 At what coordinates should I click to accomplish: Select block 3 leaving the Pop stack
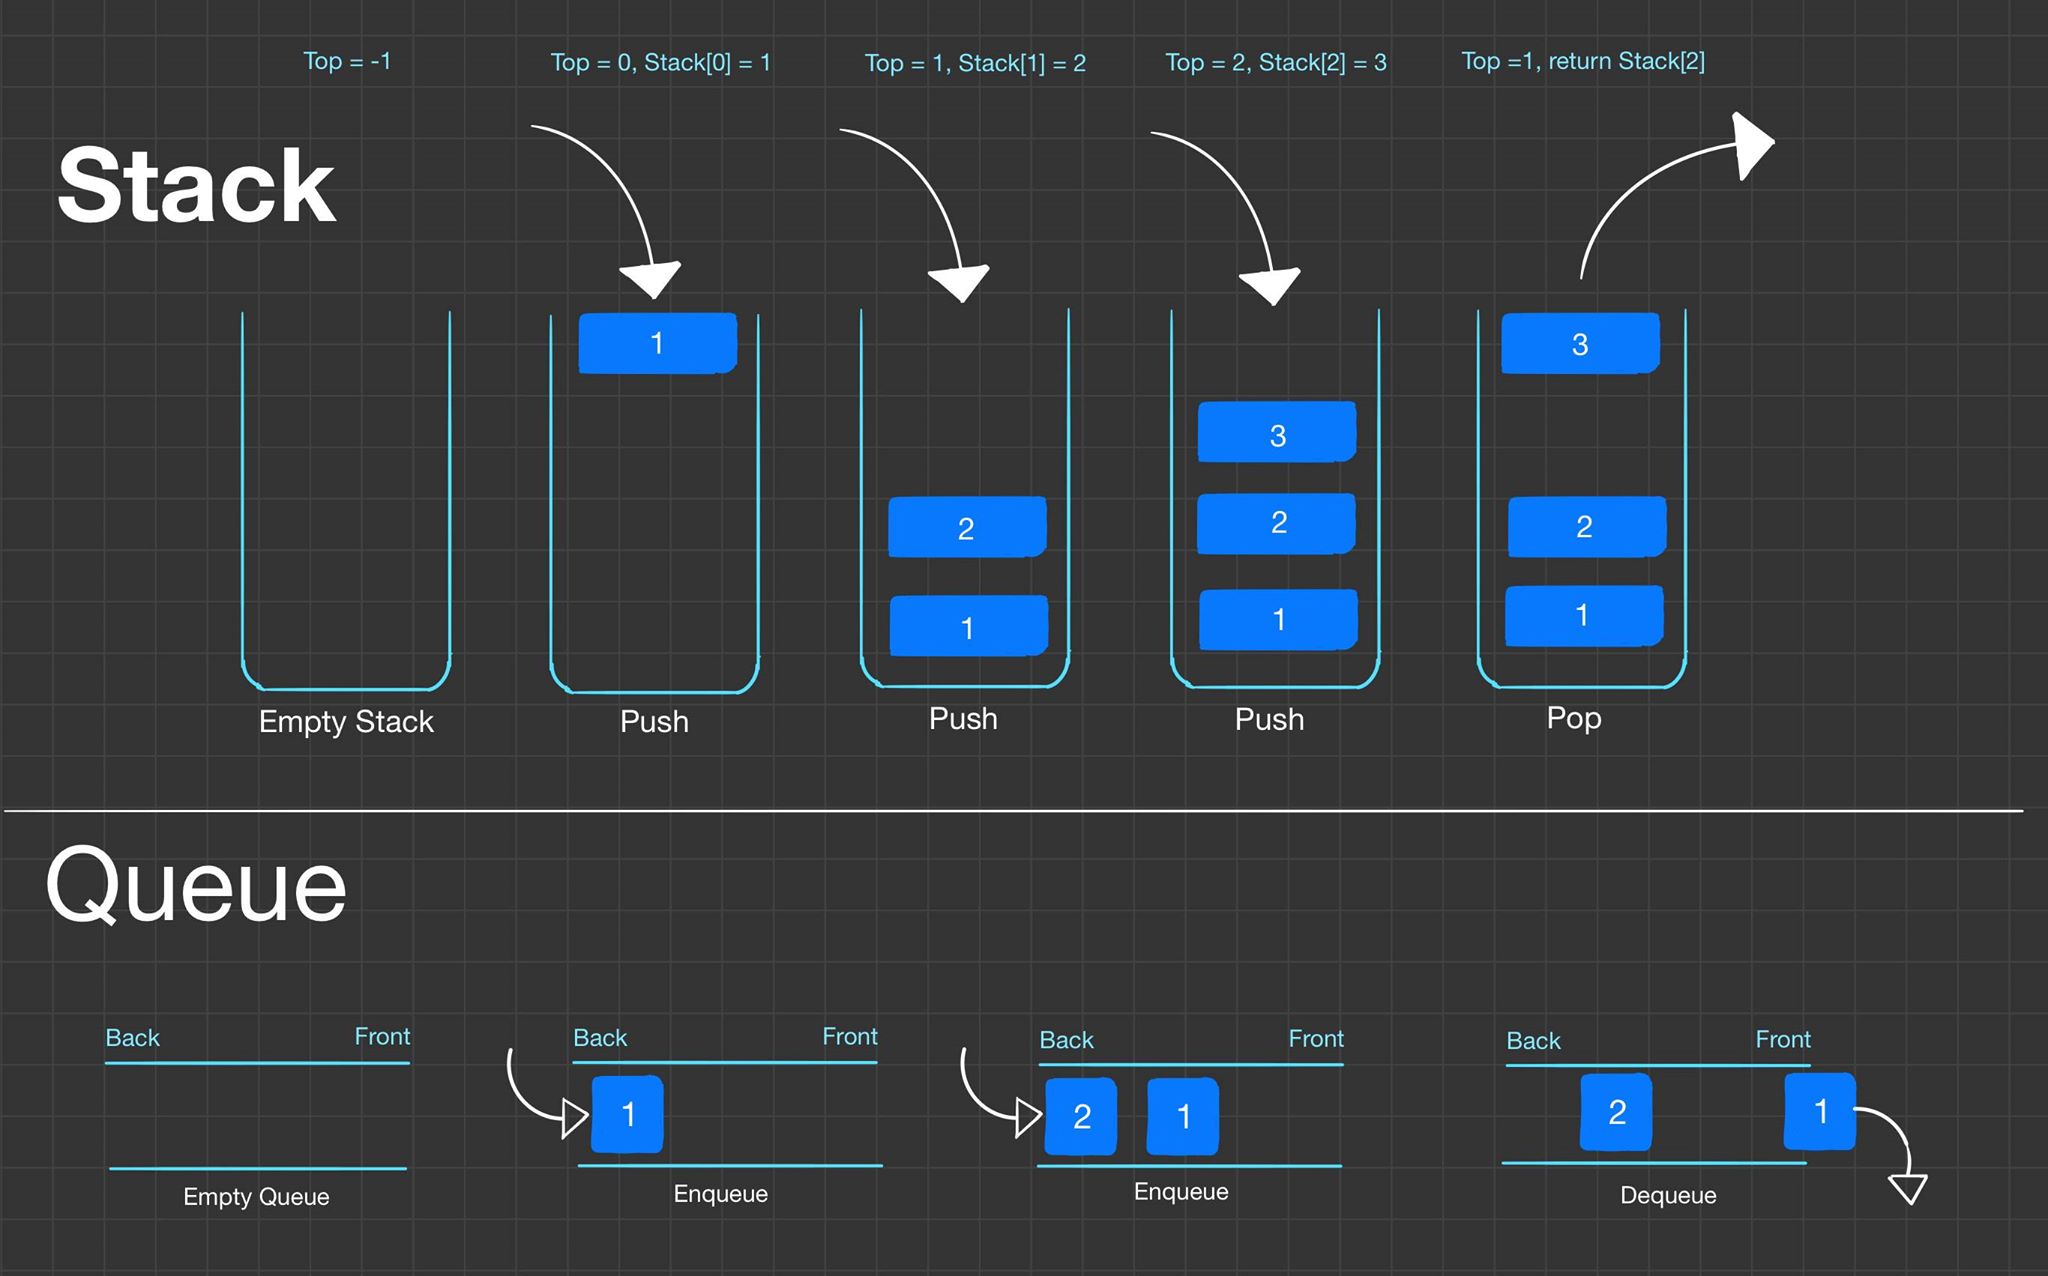tap(1580, 344)
